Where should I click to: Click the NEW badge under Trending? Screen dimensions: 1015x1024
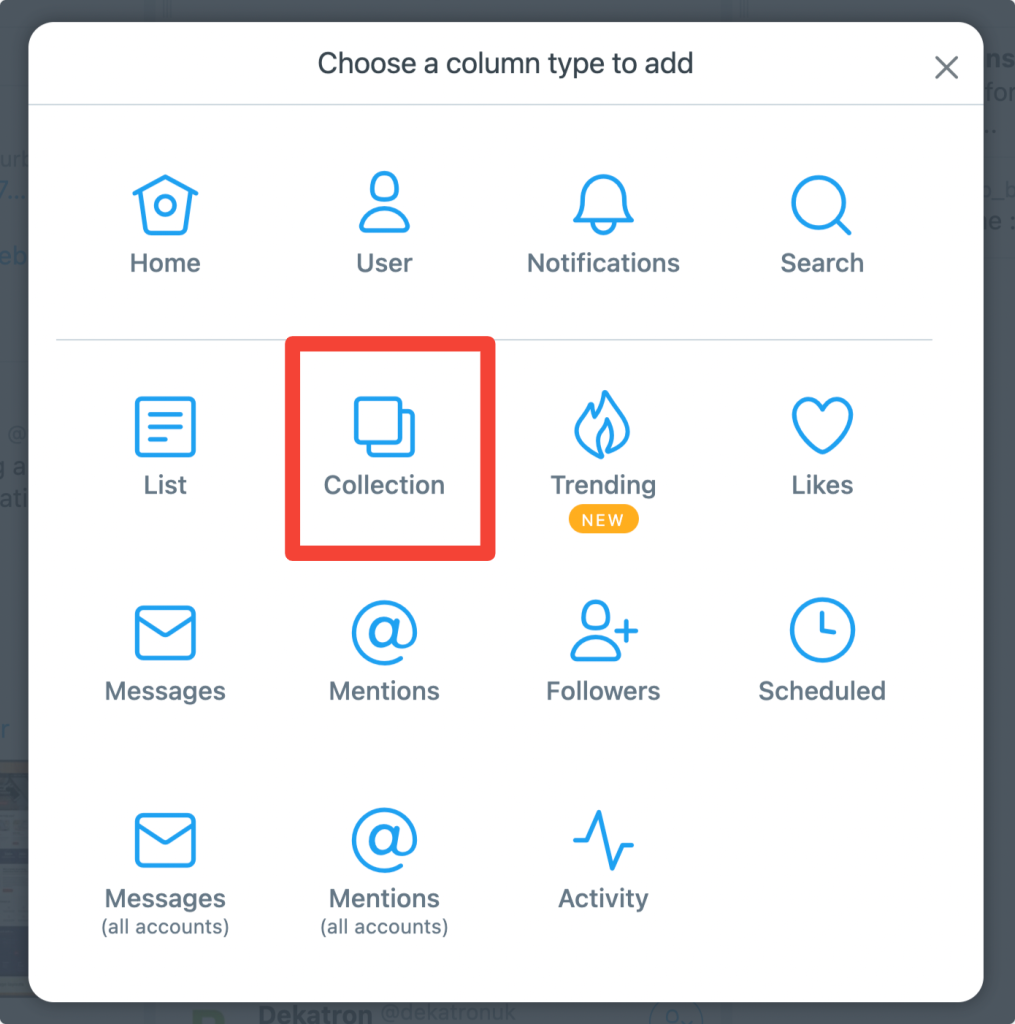point(603,519)
